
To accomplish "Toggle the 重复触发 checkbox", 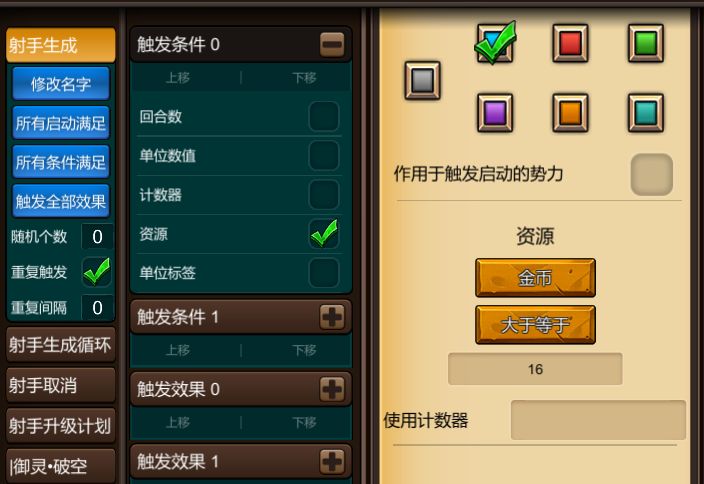I will pos(97,272).
